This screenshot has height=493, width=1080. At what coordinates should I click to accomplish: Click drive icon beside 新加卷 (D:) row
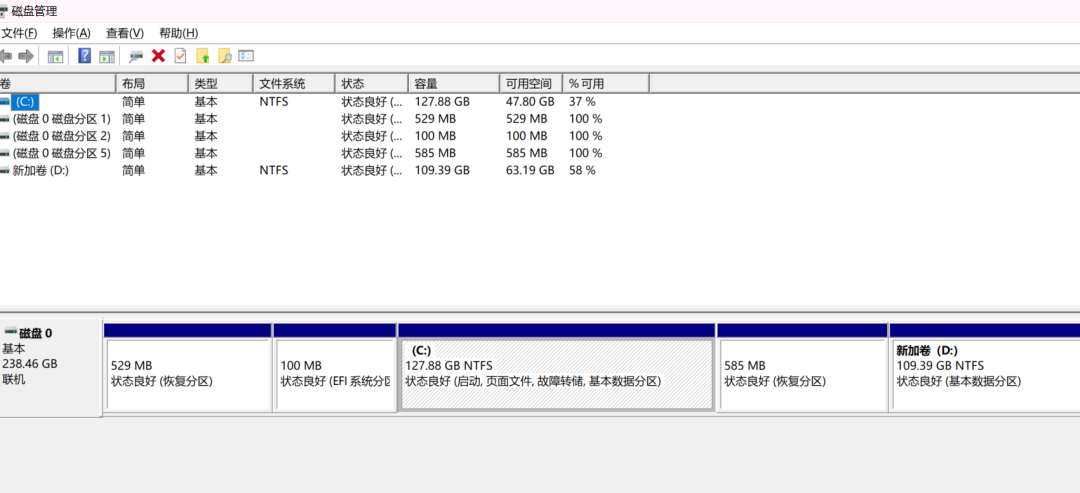[5, 171]
